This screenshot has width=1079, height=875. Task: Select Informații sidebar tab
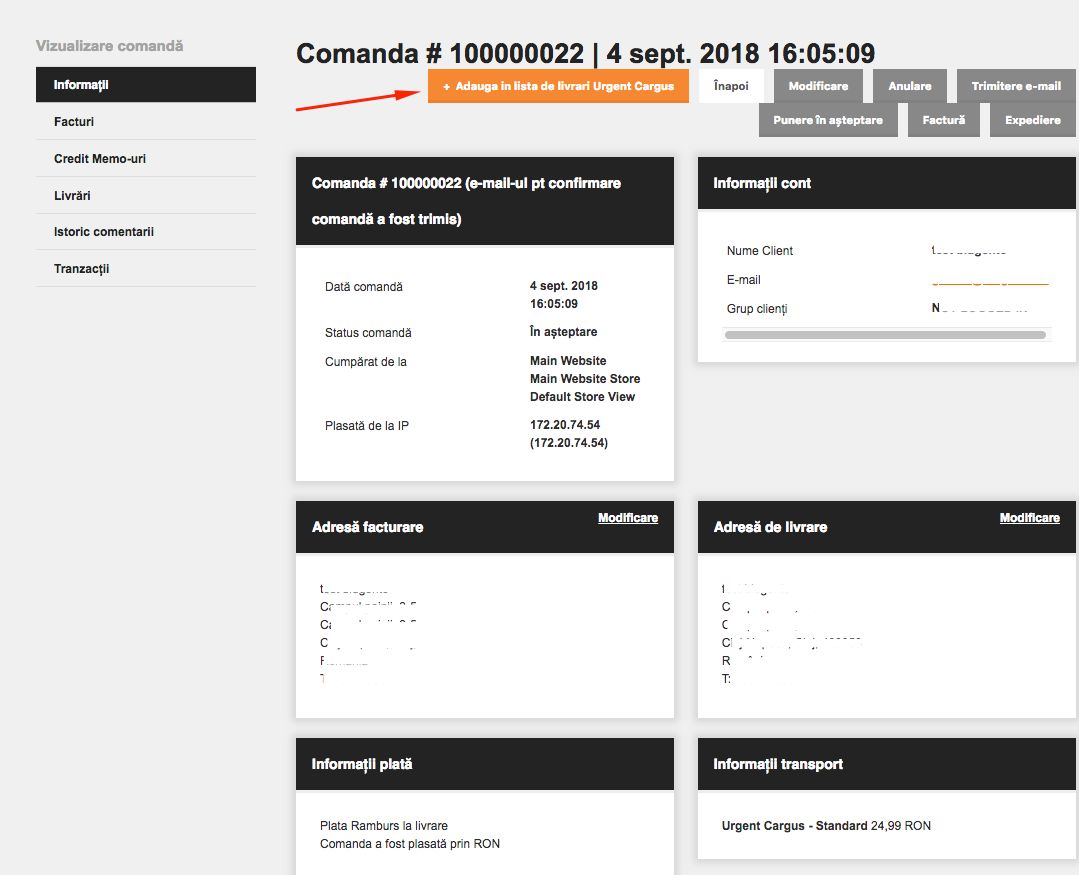[x=146, y=85]
